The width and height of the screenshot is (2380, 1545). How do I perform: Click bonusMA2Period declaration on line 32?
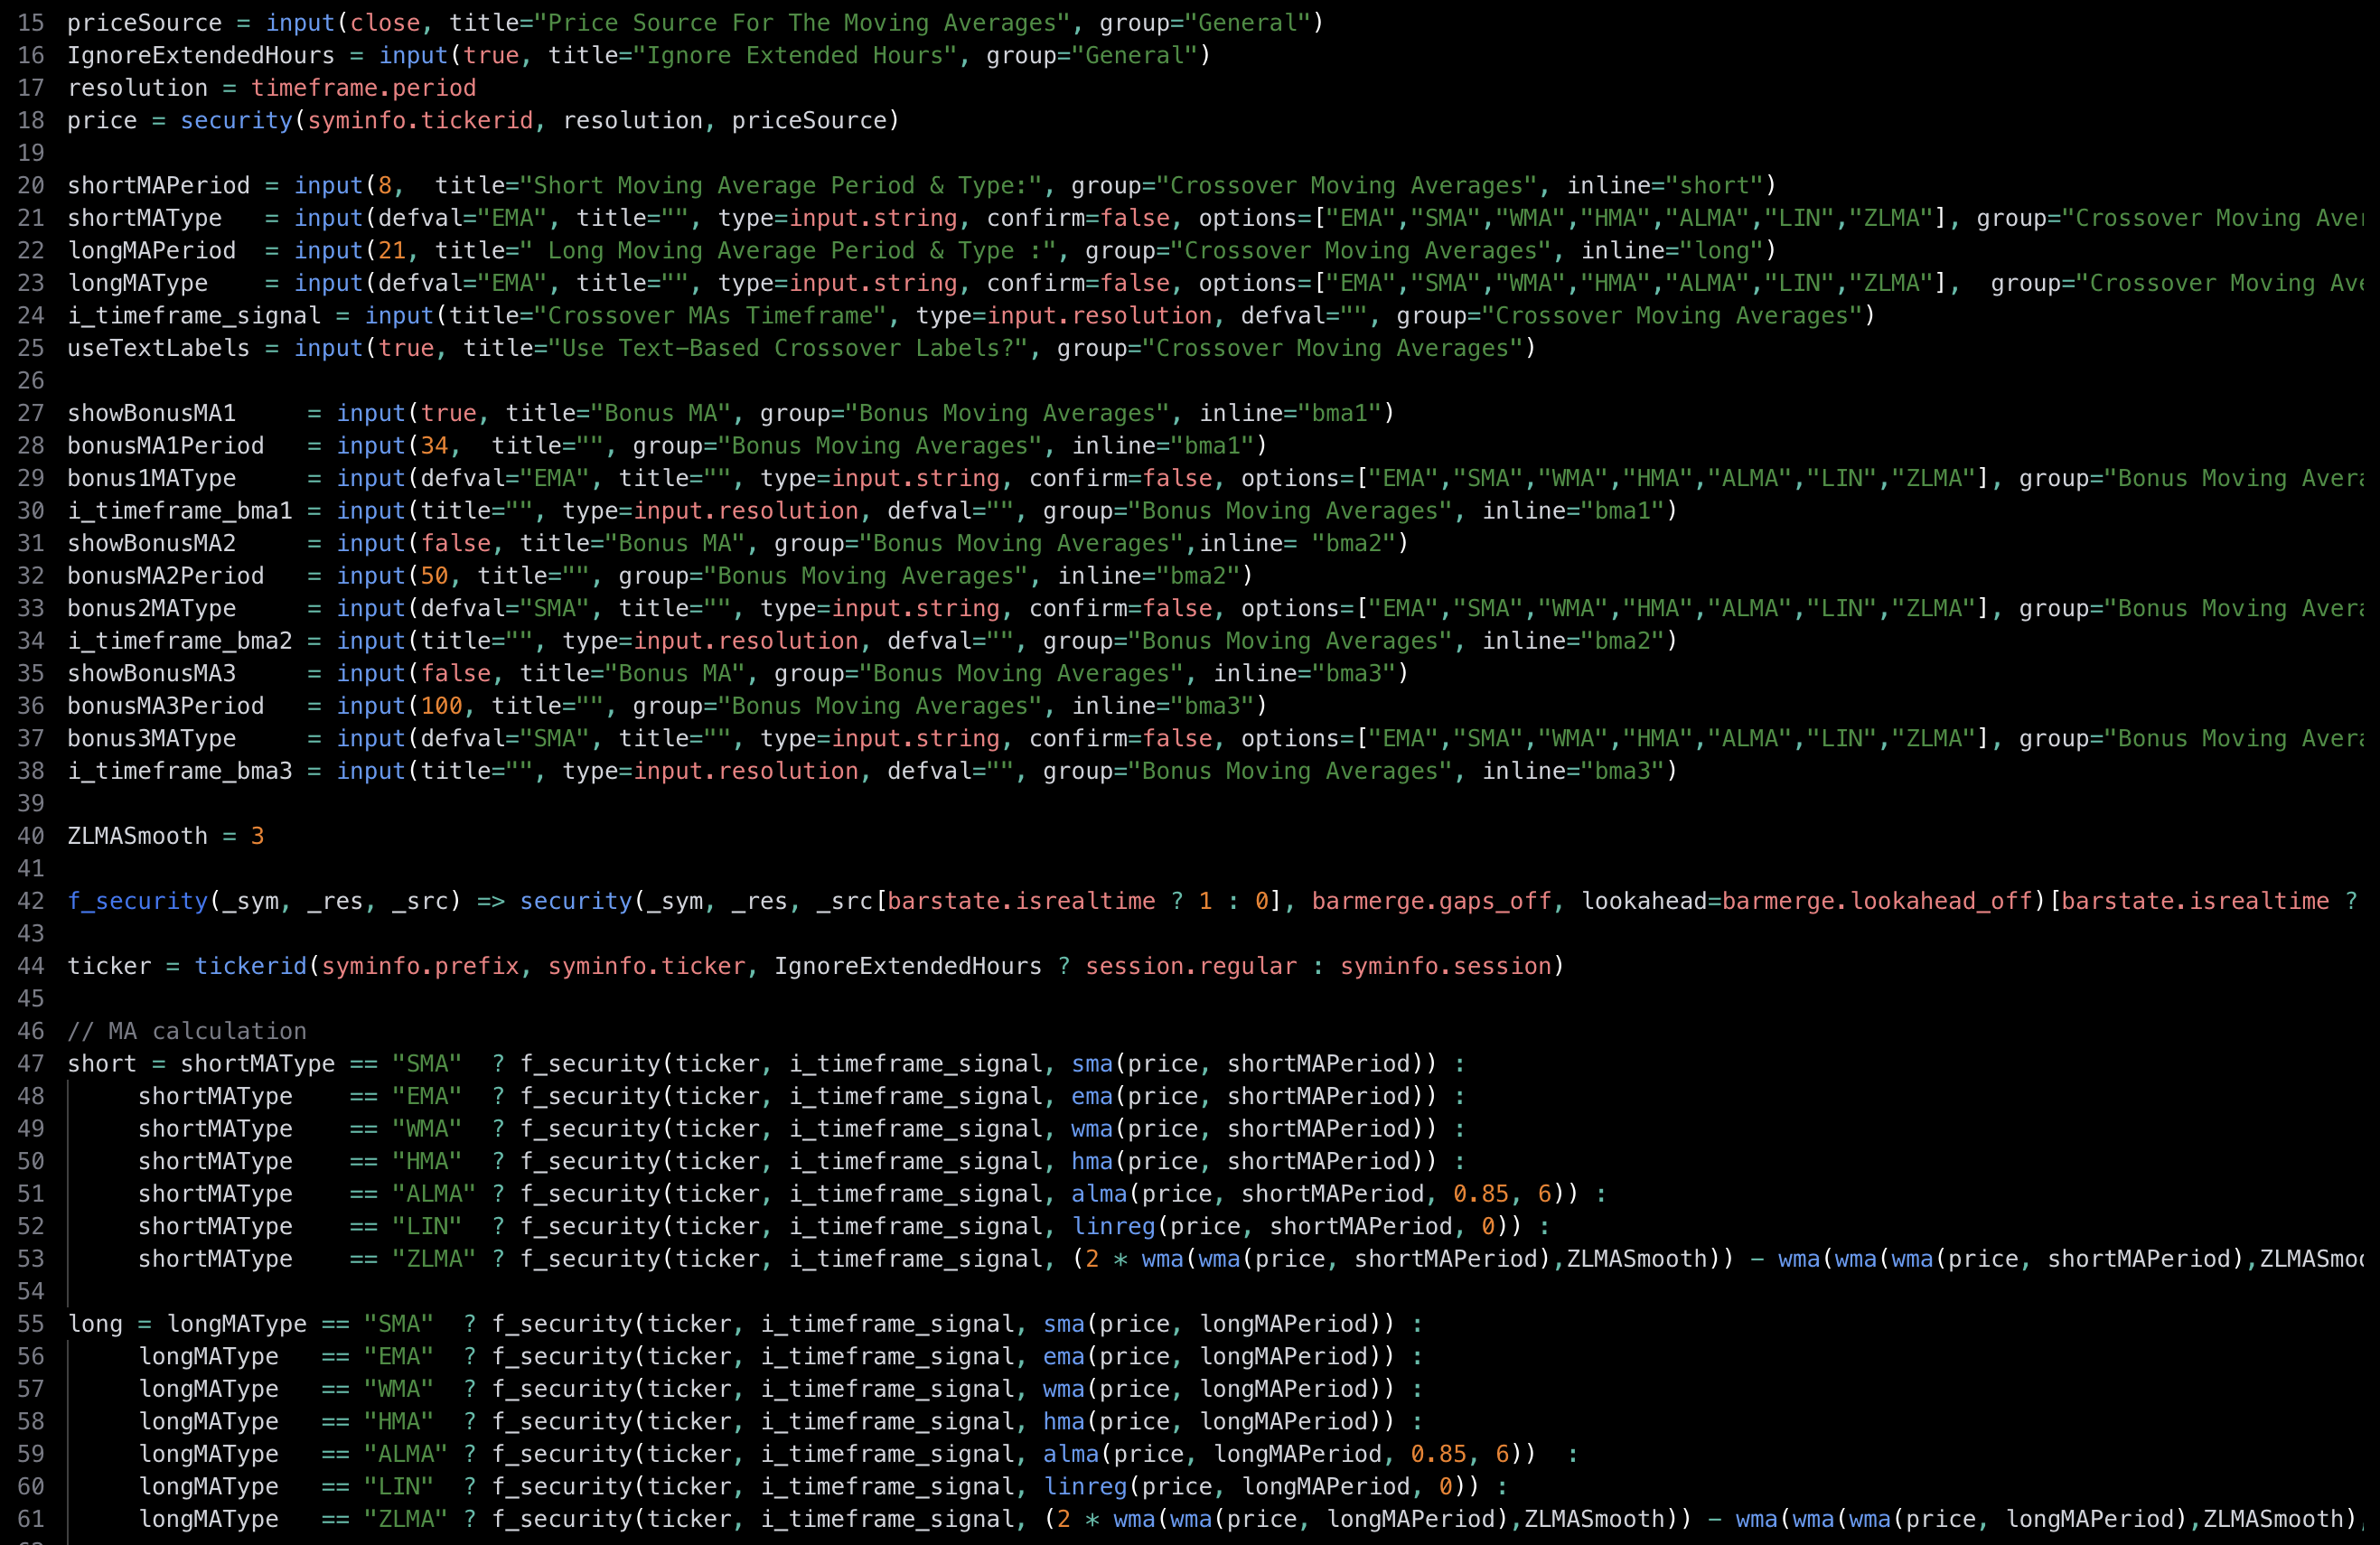(166, 575)
